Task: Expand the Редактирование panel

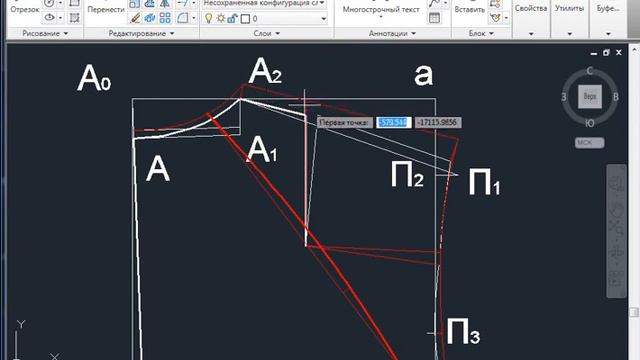Action: pos(141,33)
